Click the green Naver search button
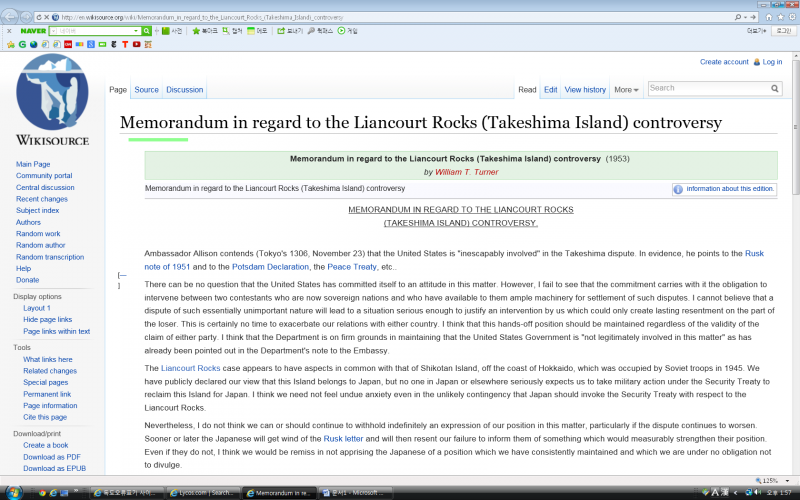The height and width of the screenshot is (500, 800). pos(147,31)
